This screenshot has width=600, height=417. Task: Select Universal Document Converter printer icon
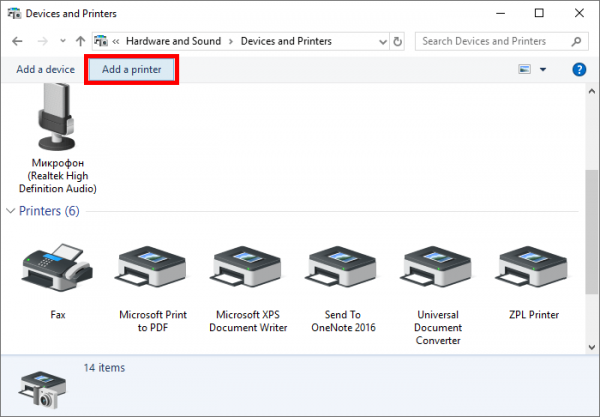438,267
